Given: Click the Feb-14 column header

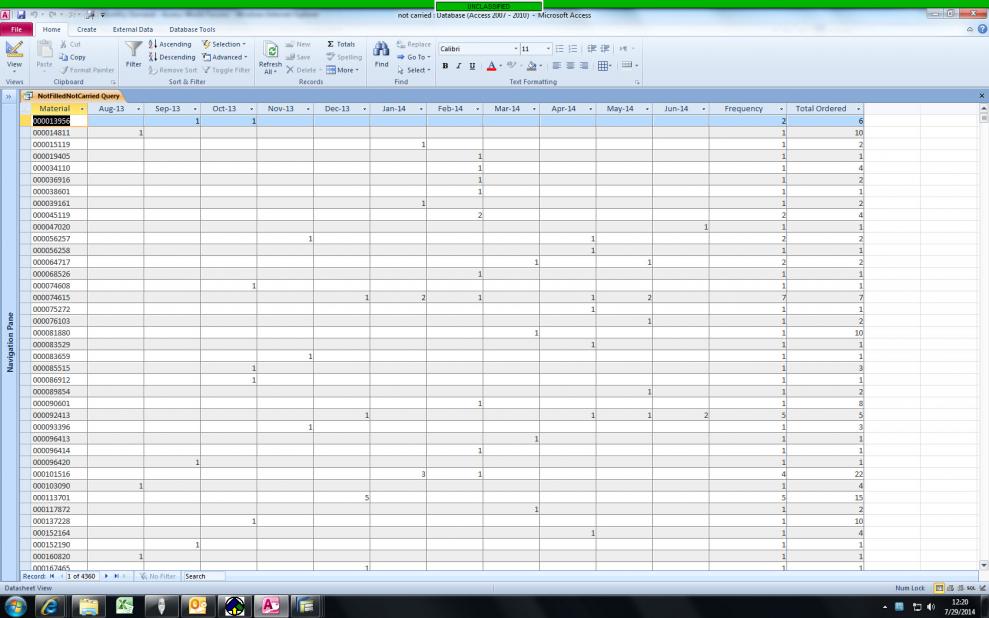Looking at the screenshot, I should pyautogui.click(x=454, y=108).
